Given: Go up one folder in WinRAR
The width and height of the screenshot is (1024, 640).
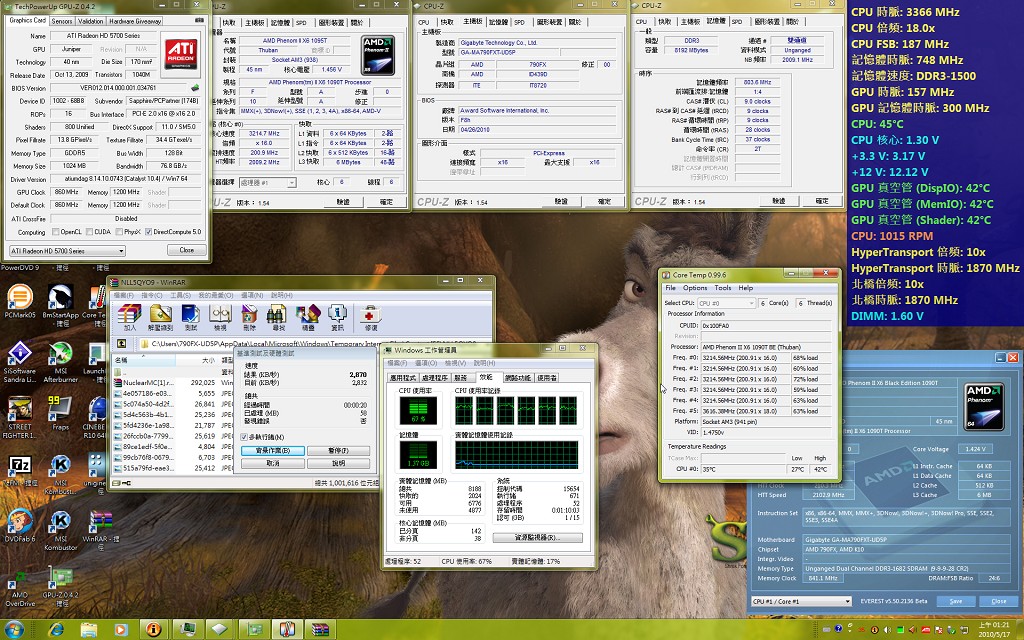Looking at the screenshot, I should 121,344.
